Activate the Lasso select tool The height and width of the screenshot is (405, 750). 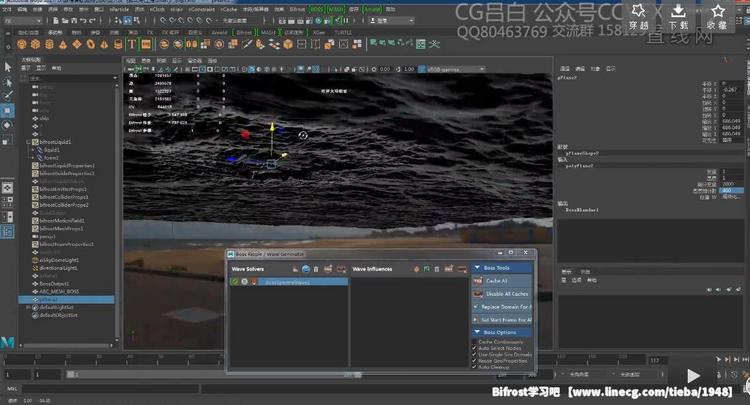click(x=8, y=82)
